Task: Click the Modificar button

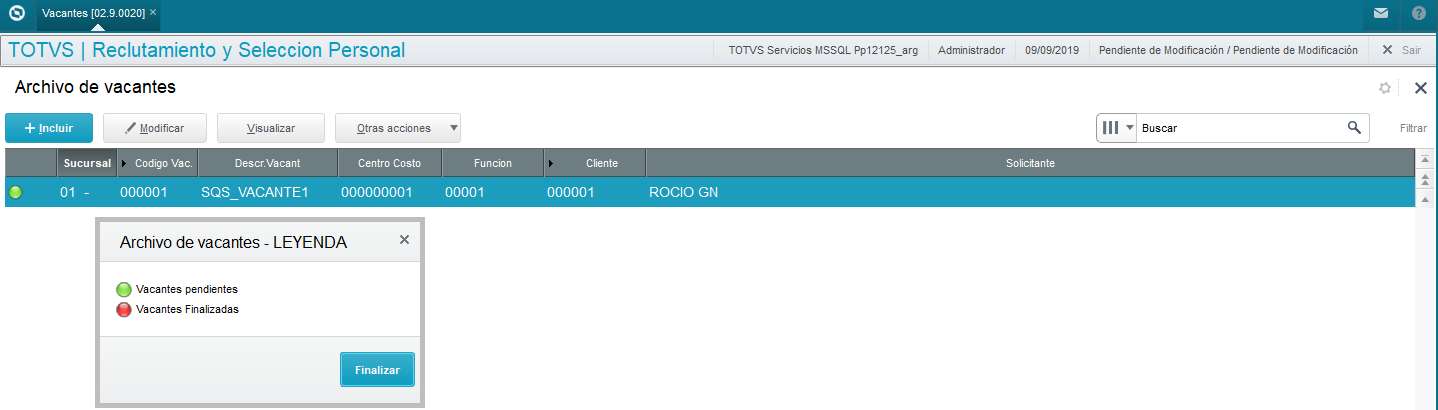Action: point(157,128)
